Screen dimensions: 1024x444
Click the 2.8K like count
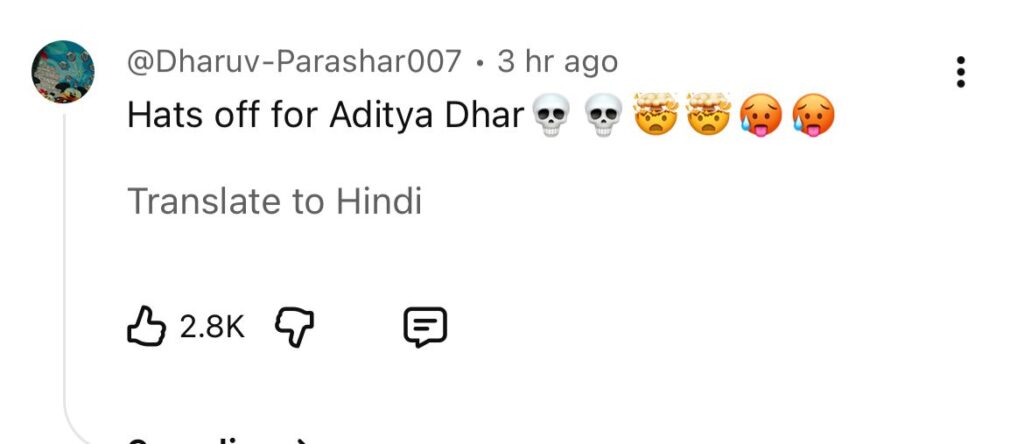point(212,327)
